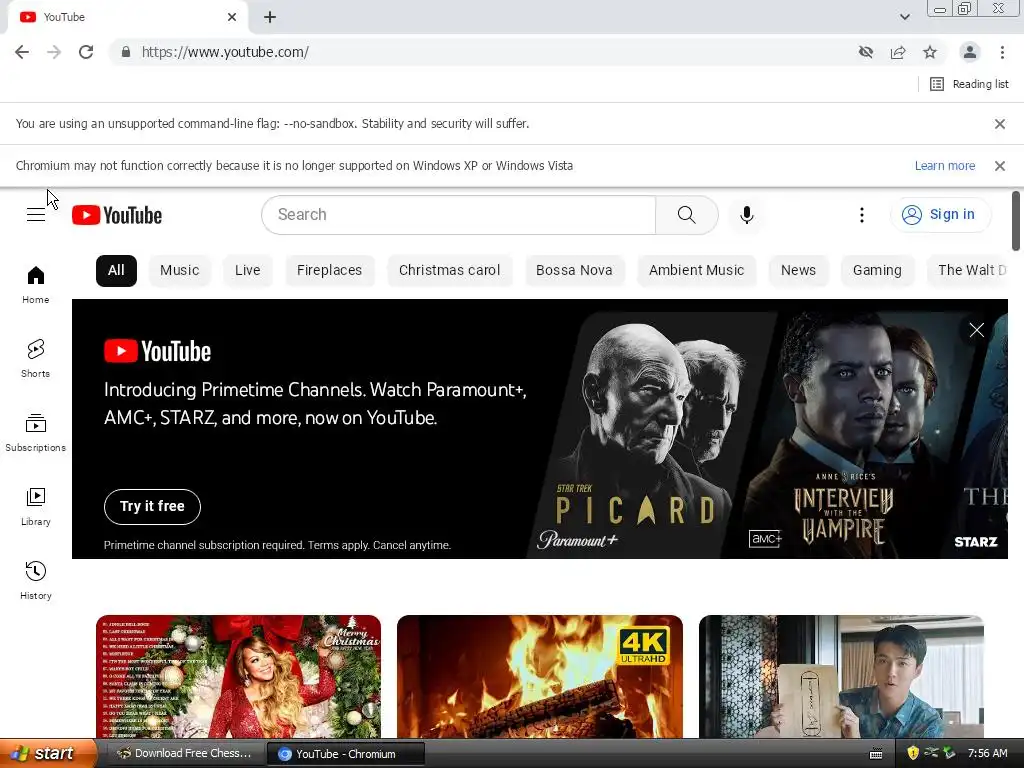Bookmark this page with star icon

tap(930, 52)
